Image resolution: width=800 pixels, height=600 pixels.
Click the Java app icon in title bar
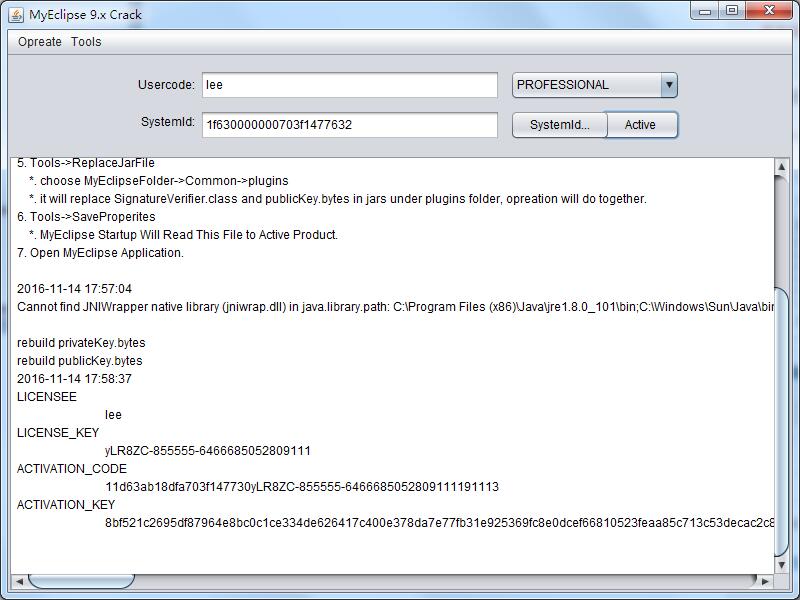(x=16, y=15)
